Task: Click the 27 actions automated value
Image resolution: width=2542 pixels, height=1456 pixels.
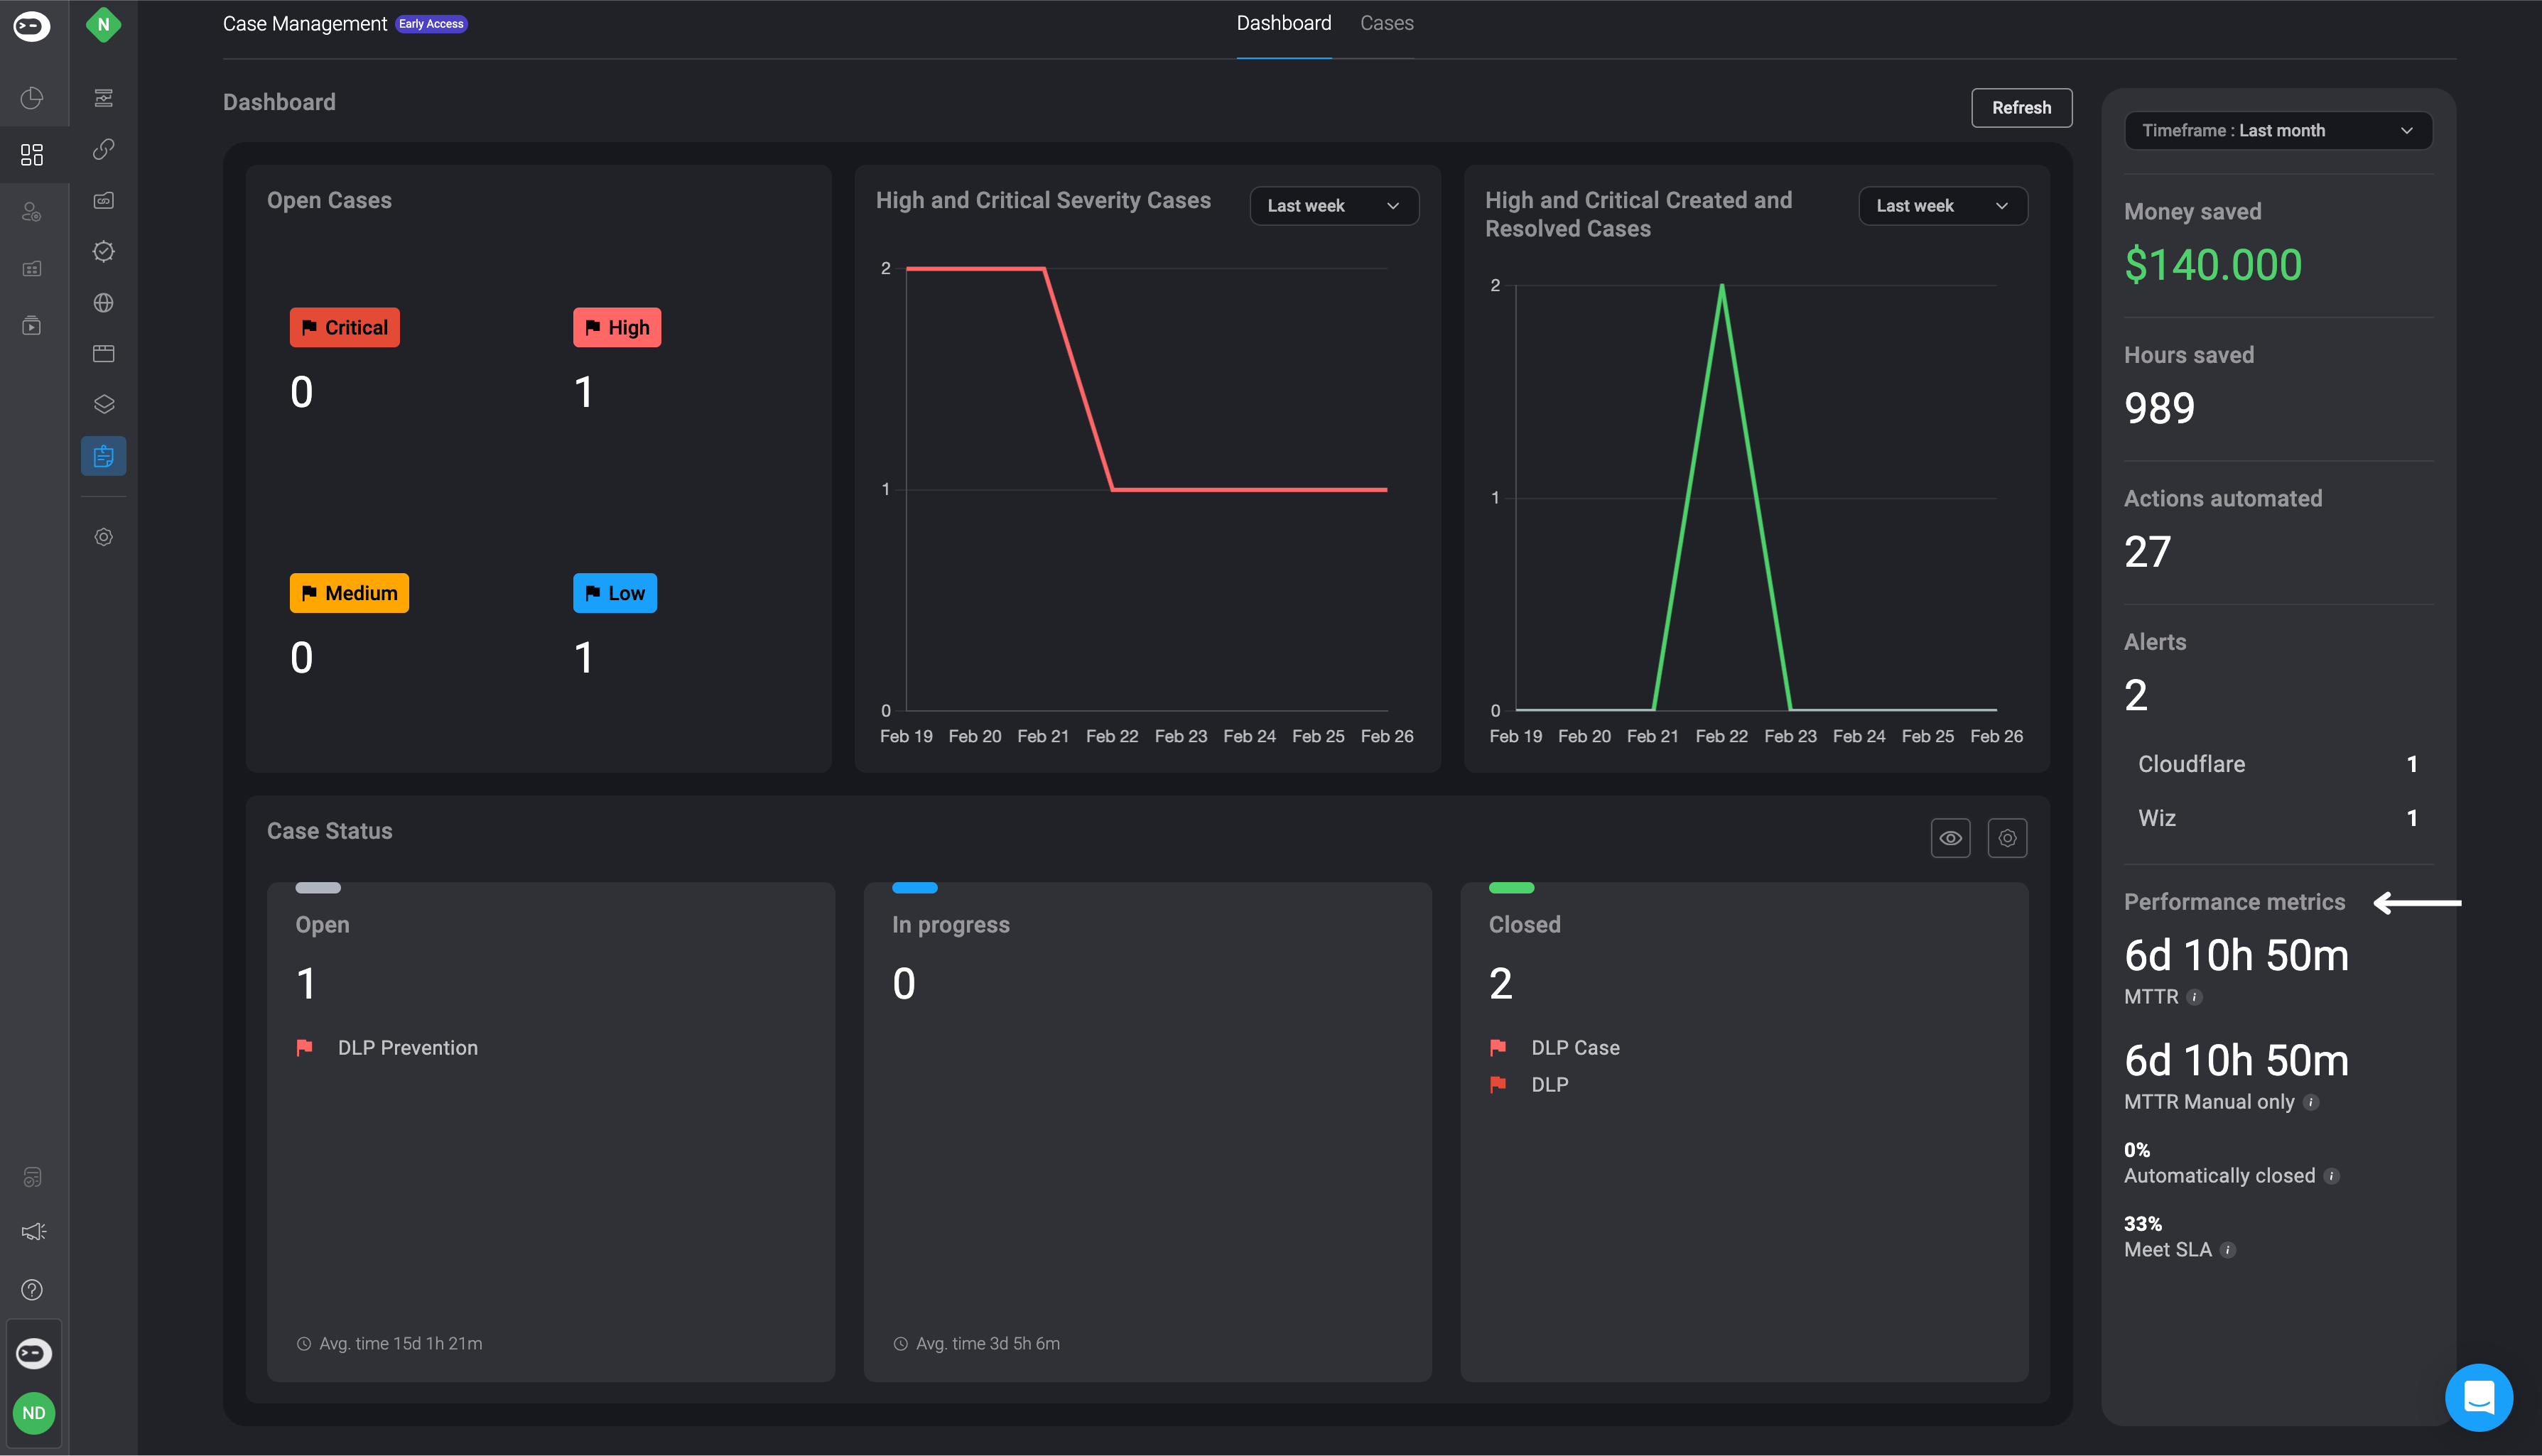Action: coord(2147,552)
